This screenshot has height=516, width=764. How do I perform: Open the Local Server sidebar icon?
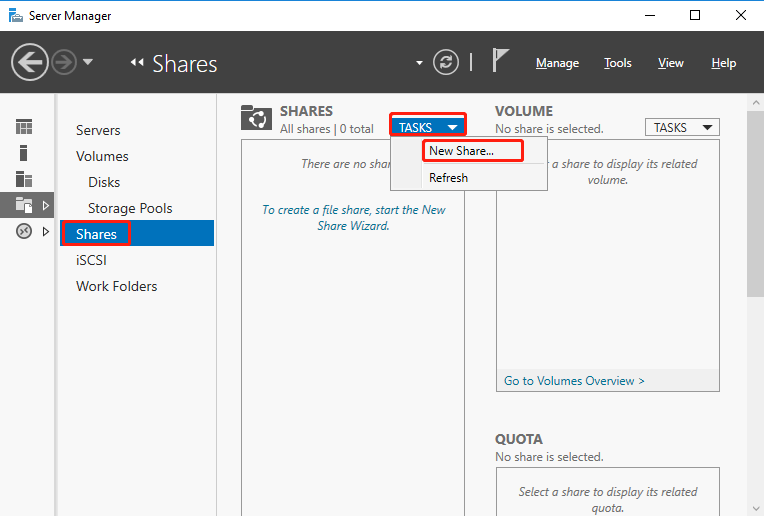[24, 153]
